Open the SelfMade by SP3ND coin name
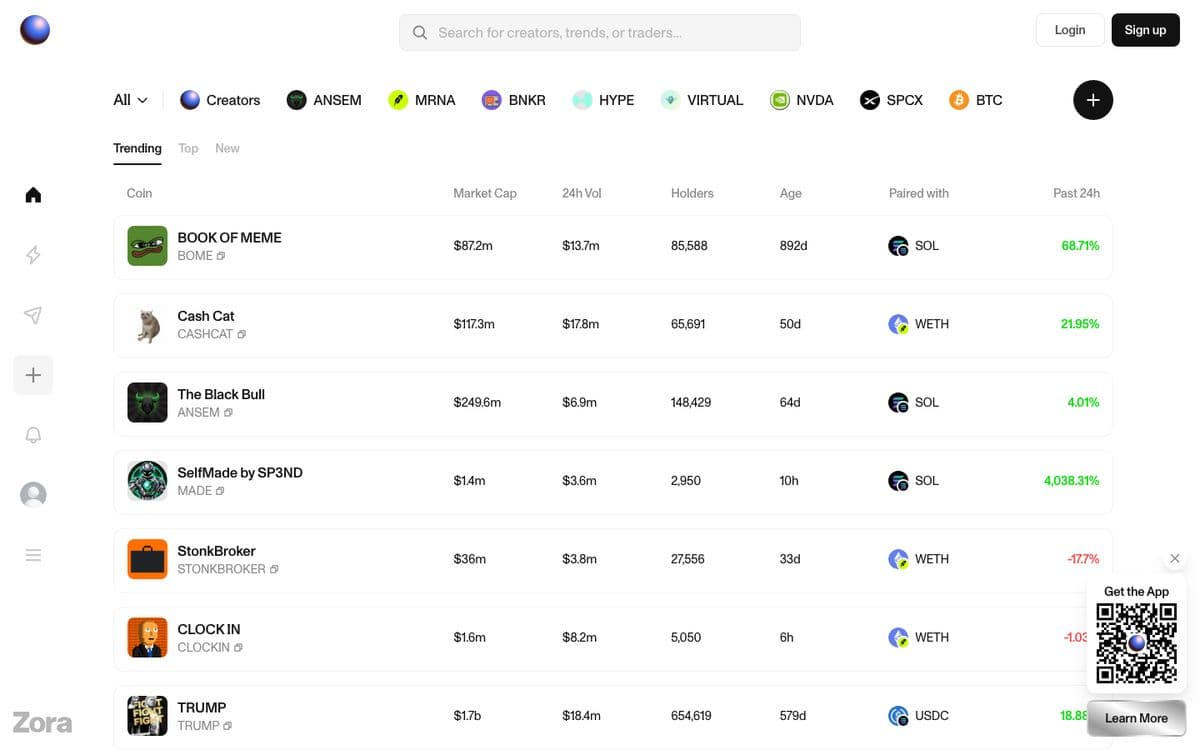Image resolution: width=1200 pixels, height=750 pixels. 240,472
